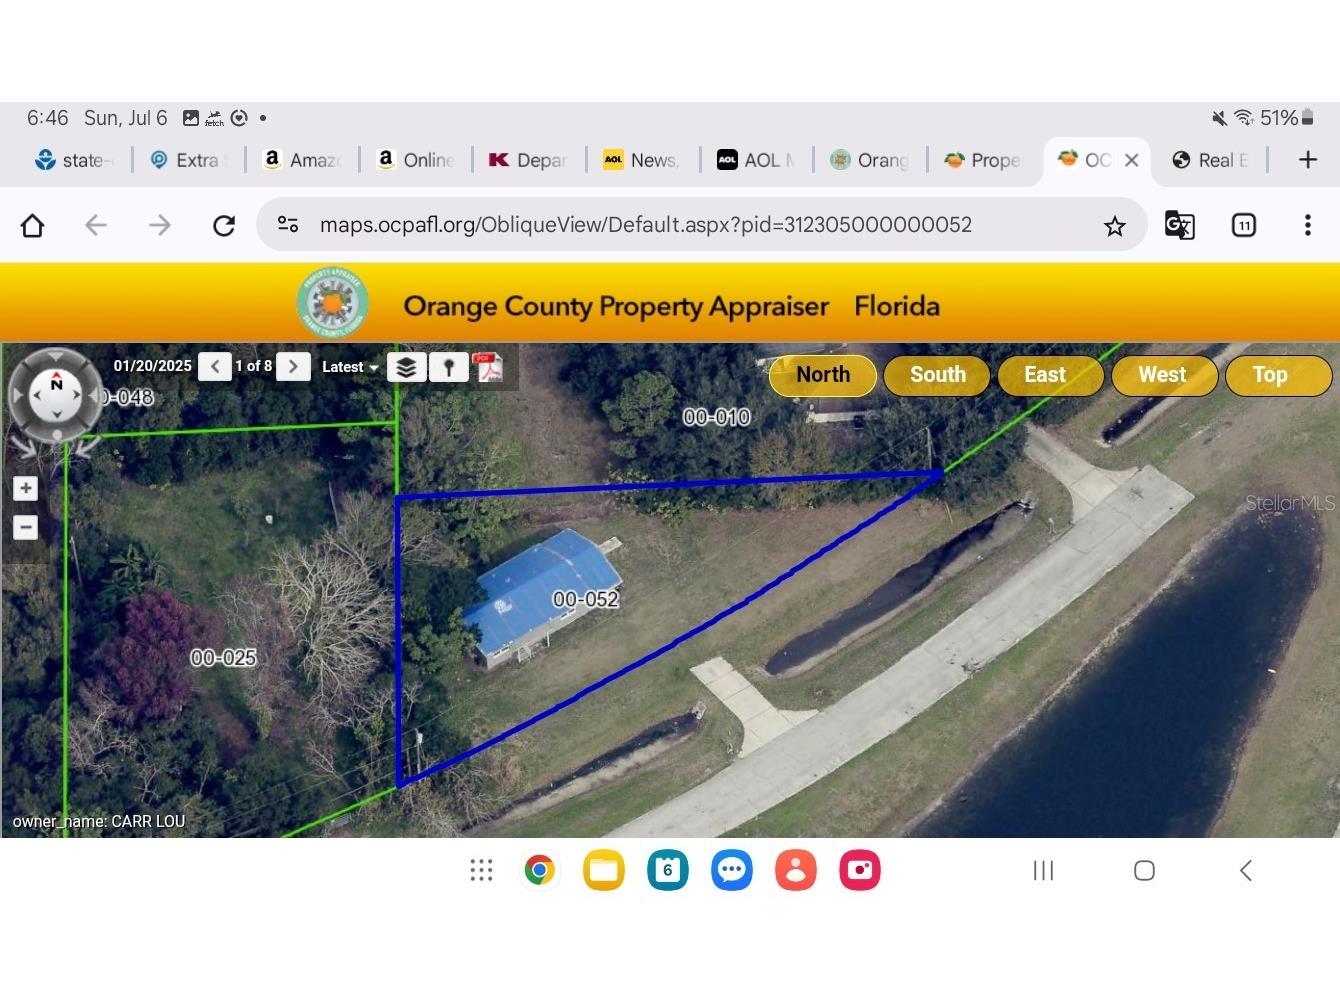Switch to the South oblique view
Image resolution: width=1340 pixels, height=1005 pixels.
point(936,375)
